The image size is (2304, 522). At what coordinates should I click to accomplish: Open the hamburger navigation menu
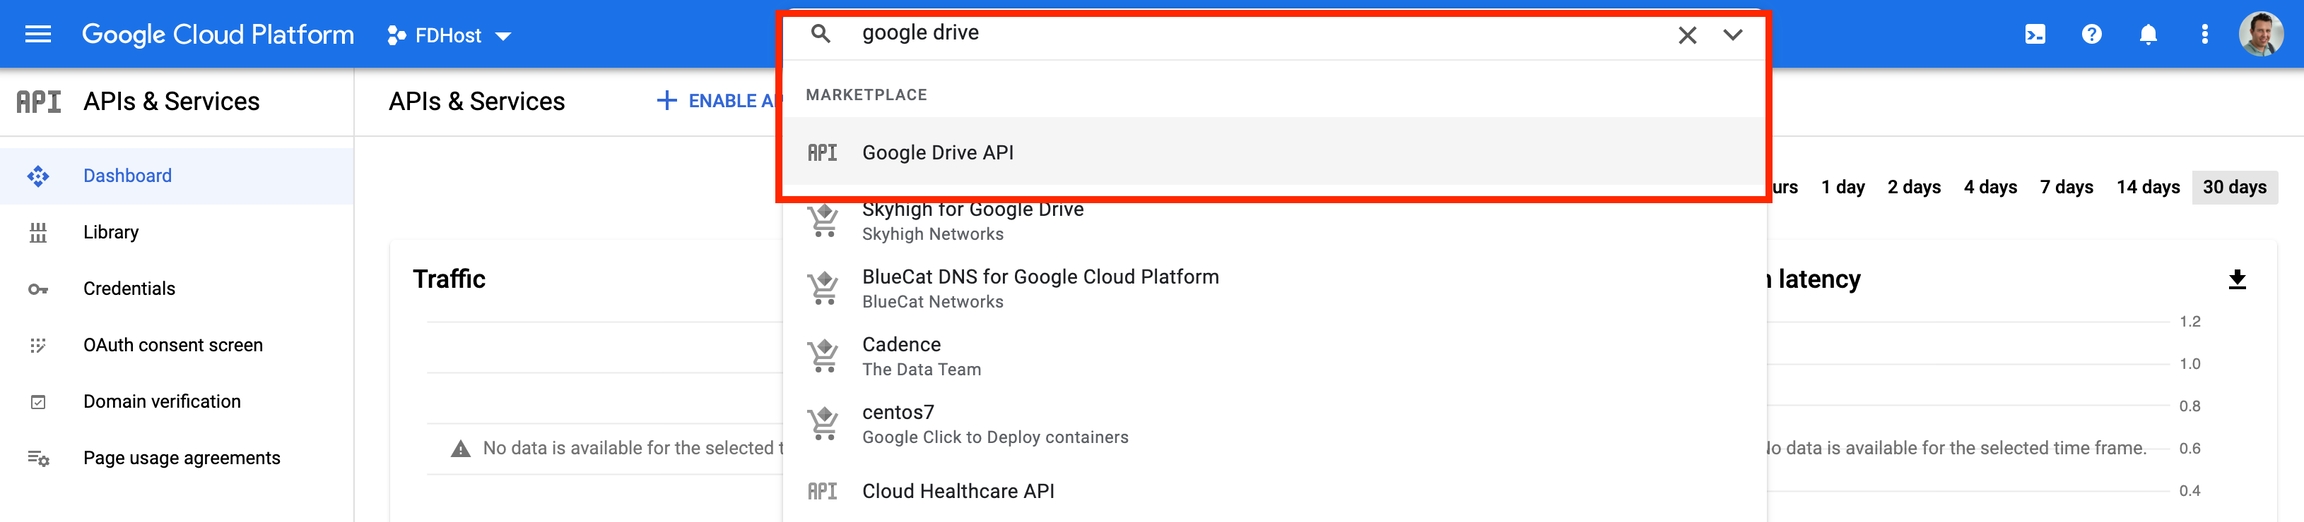[x=38, y=35]
